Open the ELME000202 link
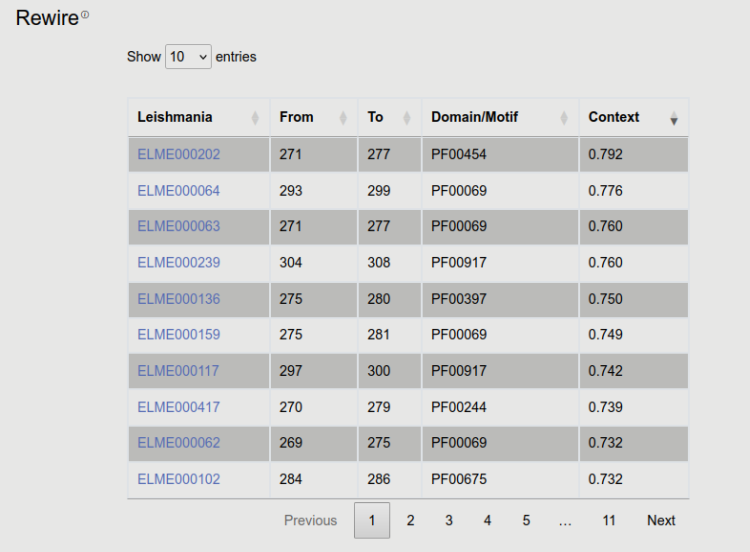750x552 pixels. [179, 155]
